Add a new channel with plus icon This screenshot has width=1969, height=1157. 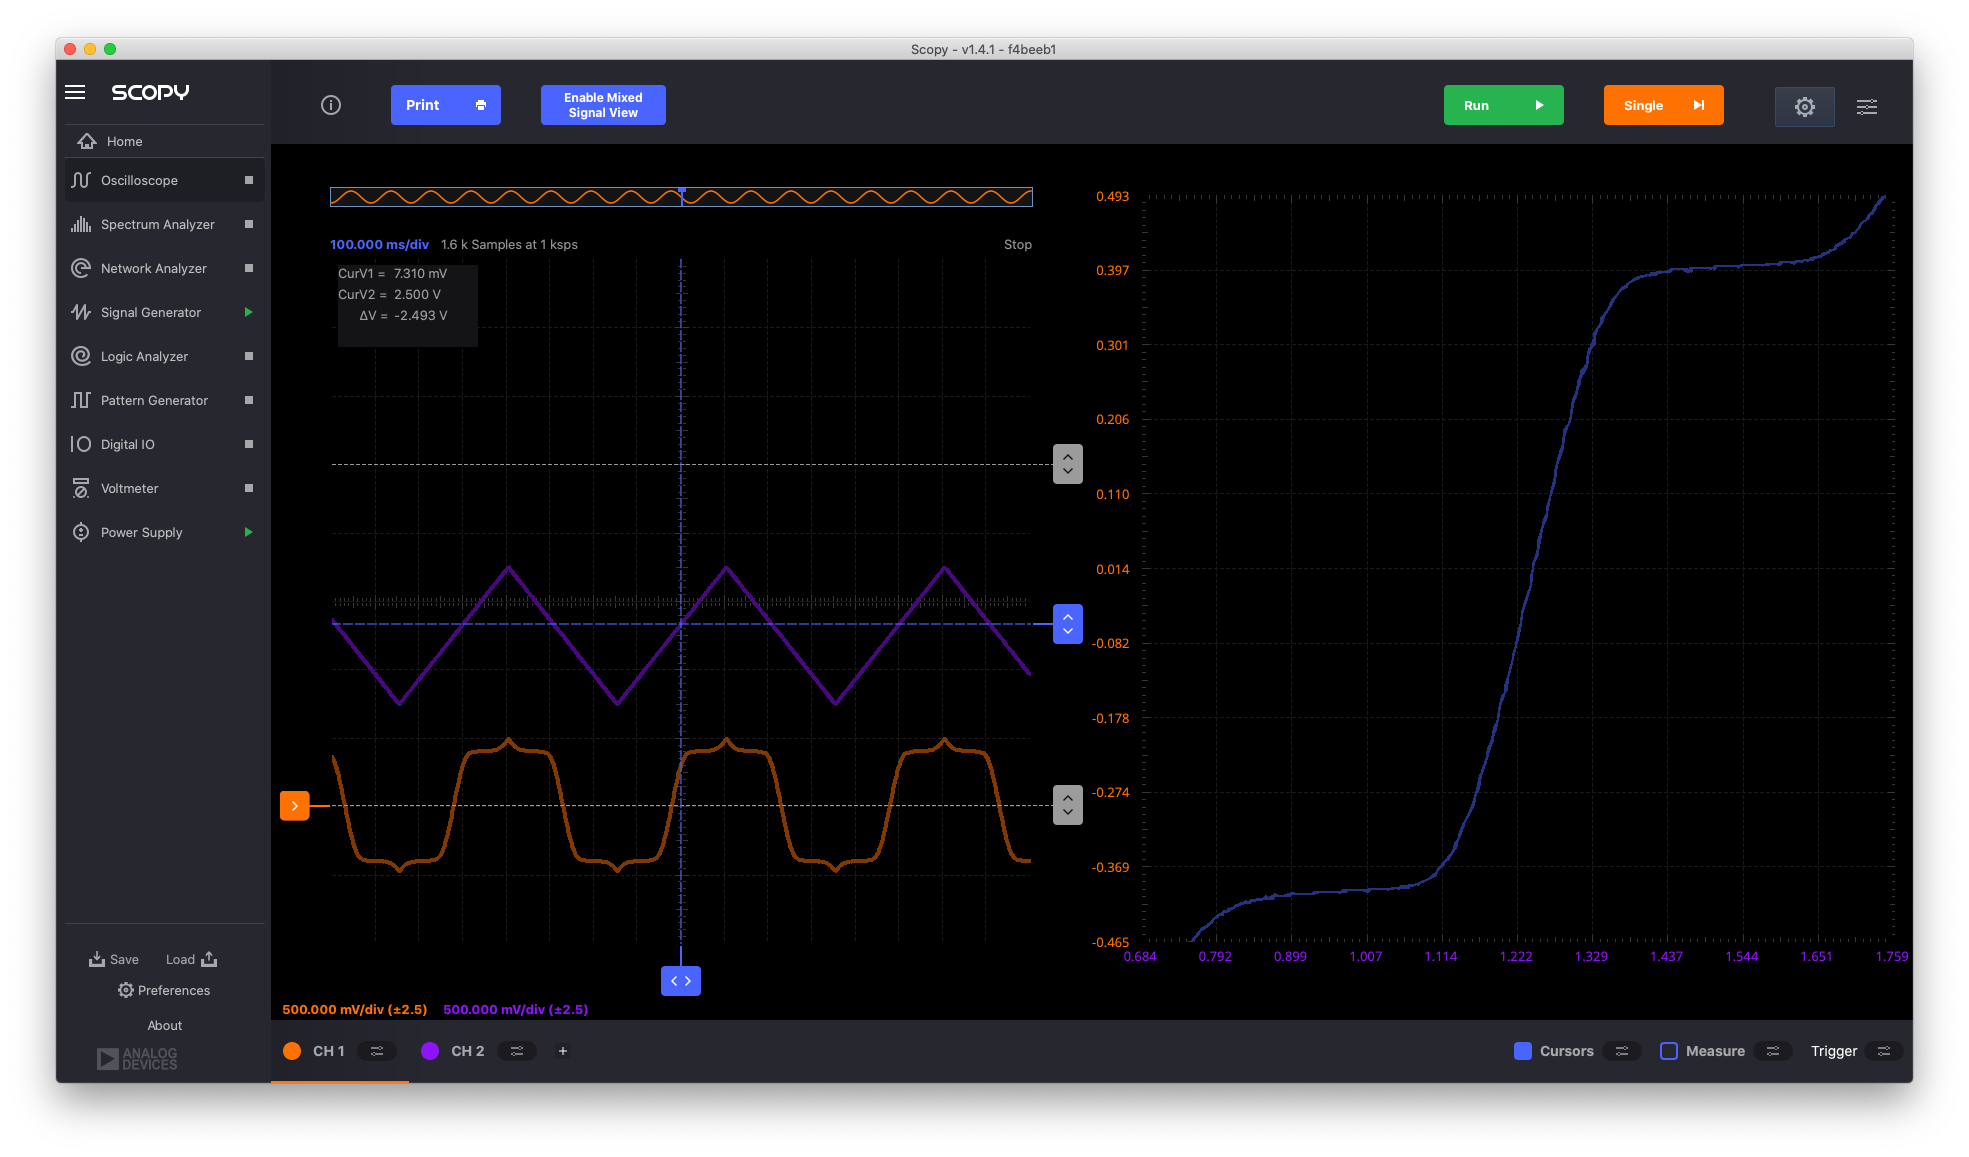click(x=563, y=1051)
